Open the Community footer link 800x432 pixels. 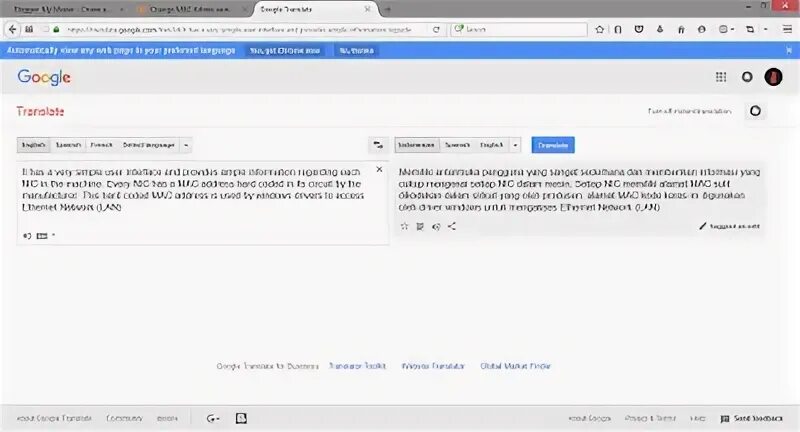pos(124,418)
